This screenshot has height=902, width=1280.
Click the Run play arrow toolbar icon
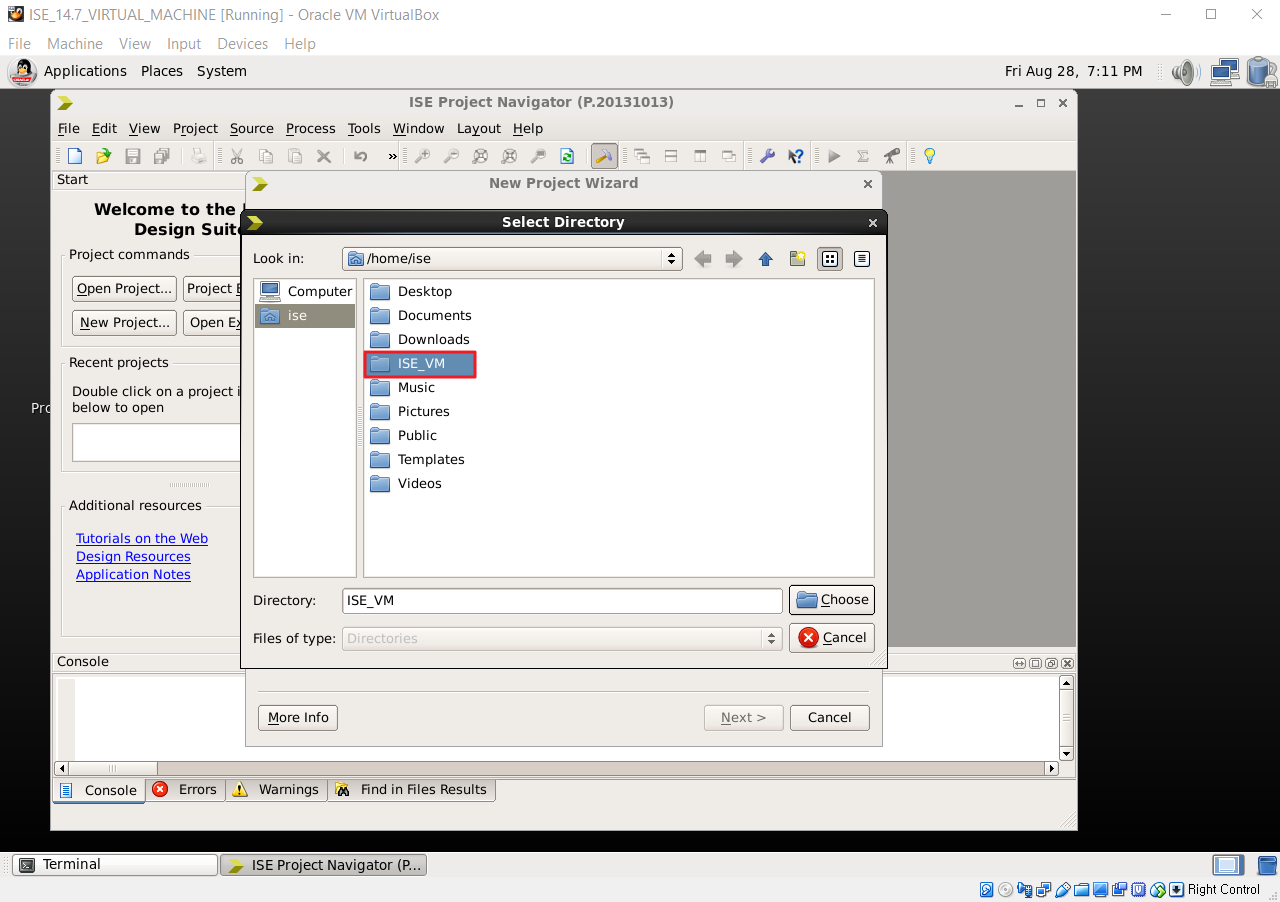point(834,156)
